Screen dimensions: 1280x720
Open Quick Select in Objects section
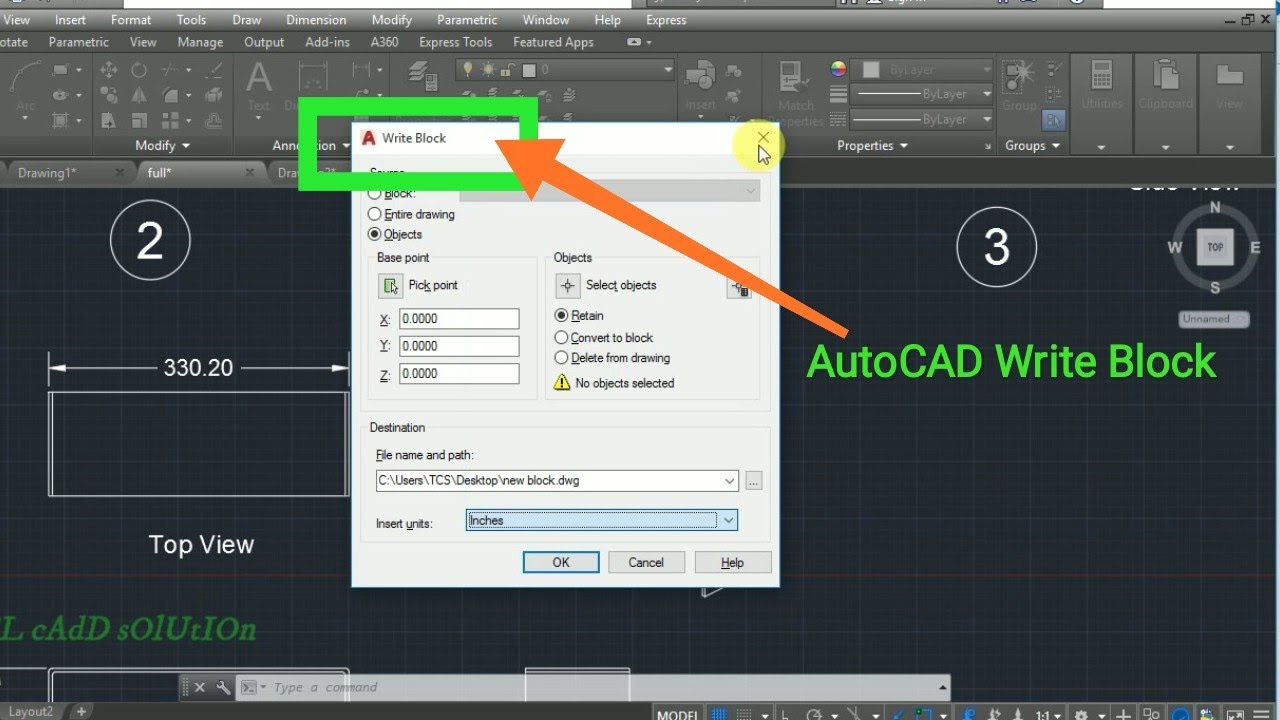click(x=739, y=288)
